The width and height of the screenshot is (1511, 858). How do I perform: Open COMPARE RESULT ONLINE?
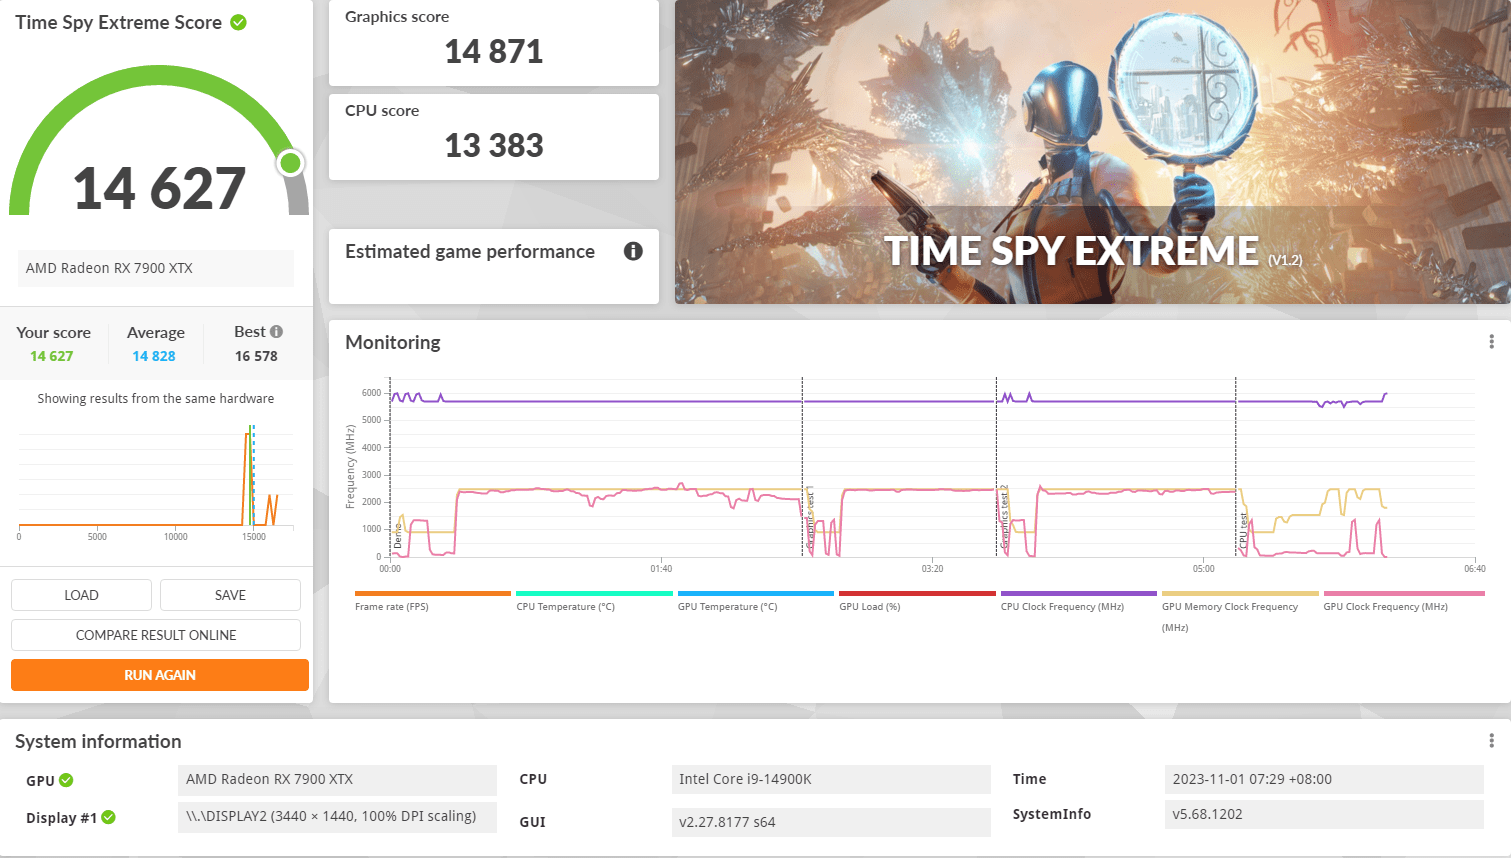(x=156, y=635)
